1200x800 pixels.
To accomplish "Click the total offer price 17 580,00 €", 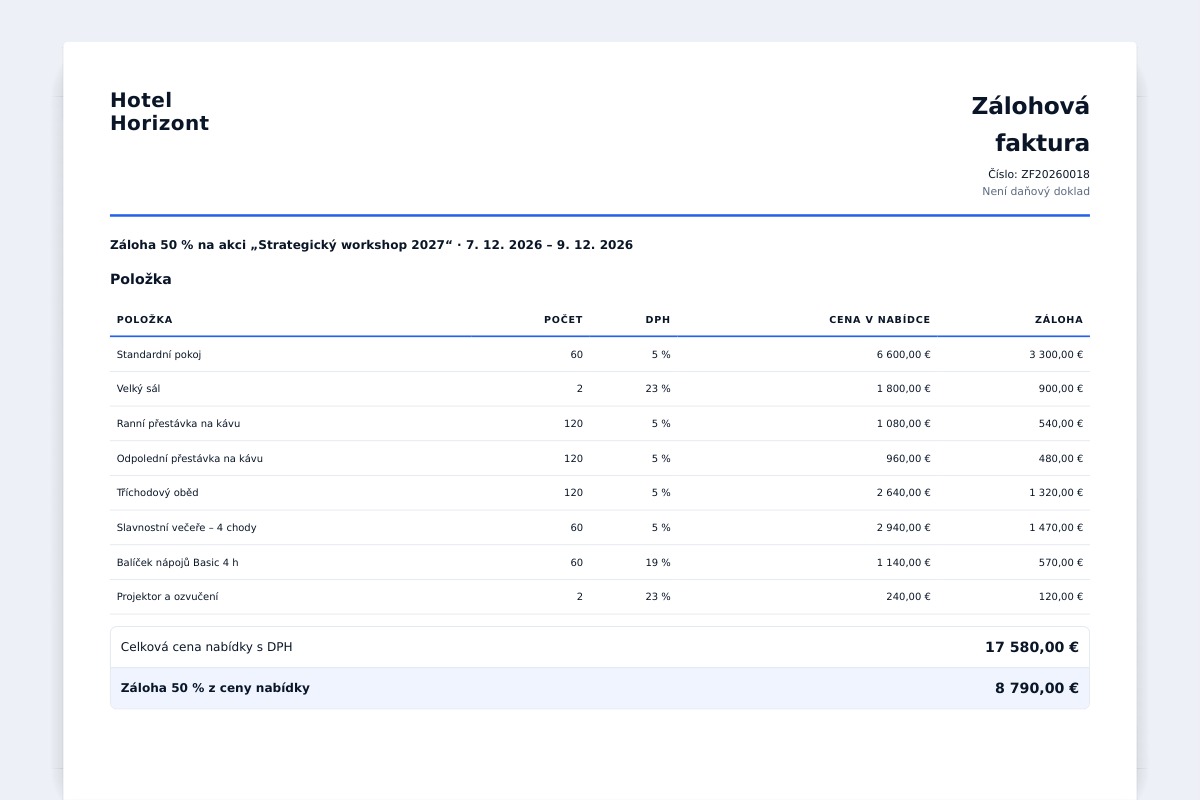I will pos(1032,647).
